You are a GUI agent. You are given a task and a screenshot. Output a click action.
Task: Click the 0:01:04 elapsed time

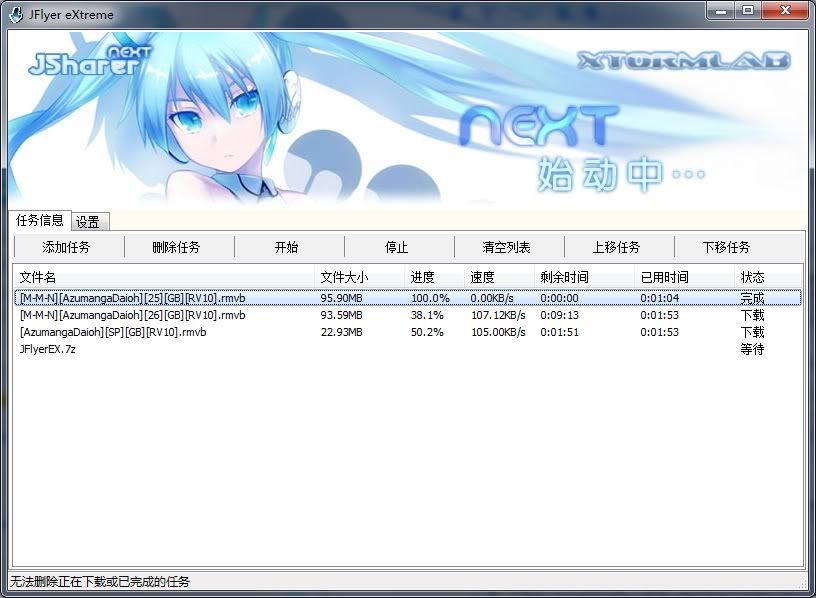click(659, 298)
